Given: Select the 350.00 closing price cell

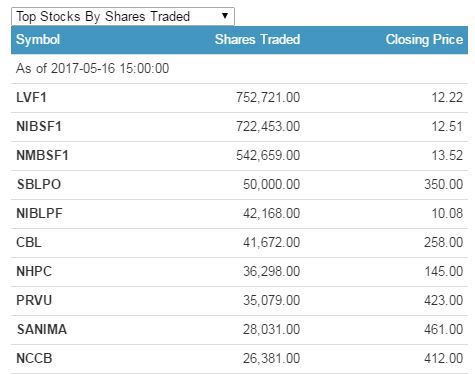Looking at the screenshot, I should coord(443,185).
